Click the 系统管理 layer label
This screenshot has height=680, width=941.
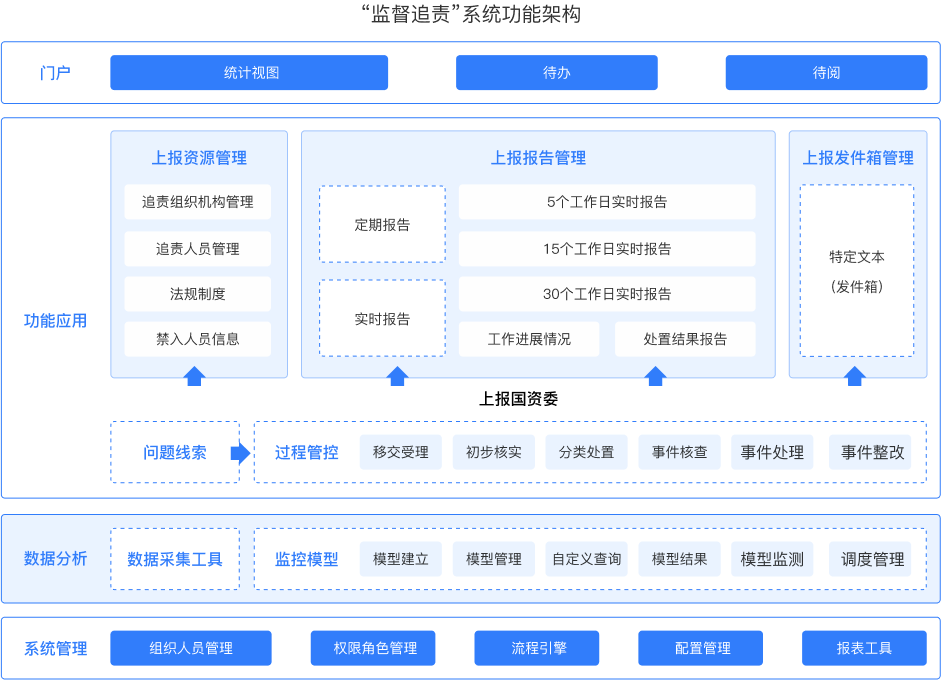[55, 649]
